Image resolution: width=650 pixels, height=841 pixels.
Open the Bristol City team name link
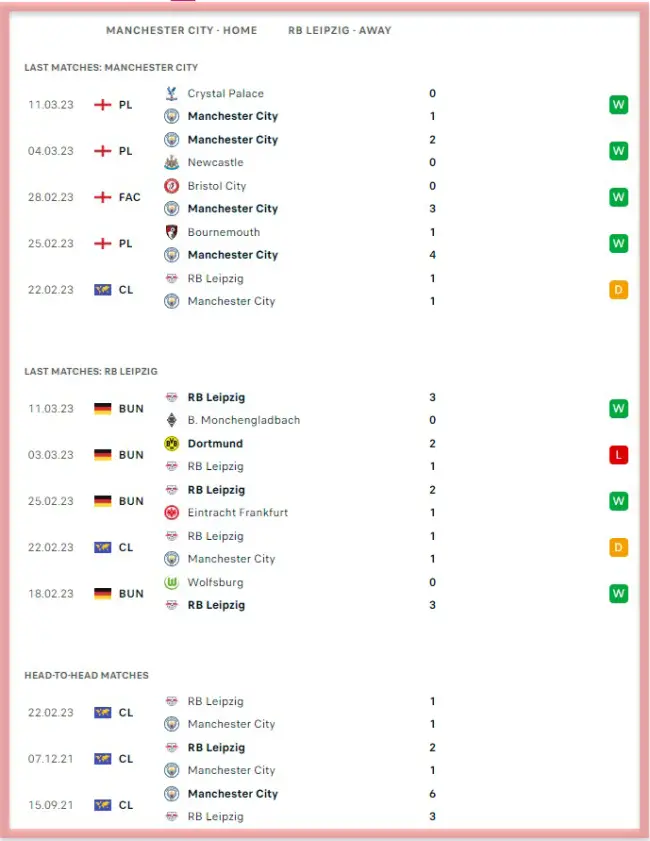point(216,186)
